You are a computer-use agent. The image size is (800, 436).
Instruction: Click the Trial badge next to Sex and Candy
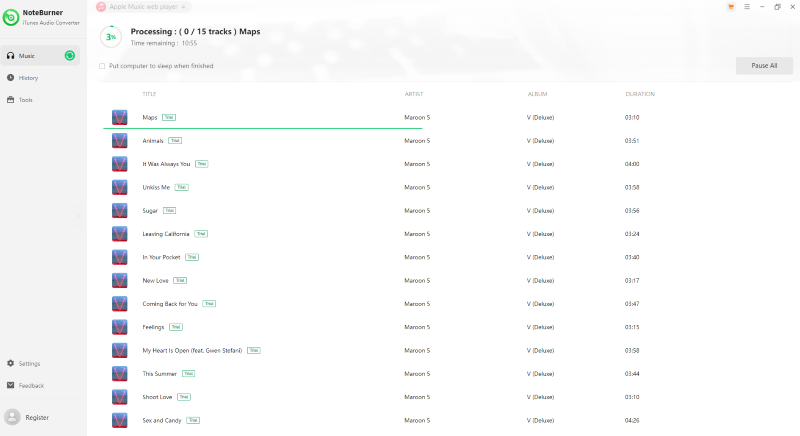click(193, 420)
